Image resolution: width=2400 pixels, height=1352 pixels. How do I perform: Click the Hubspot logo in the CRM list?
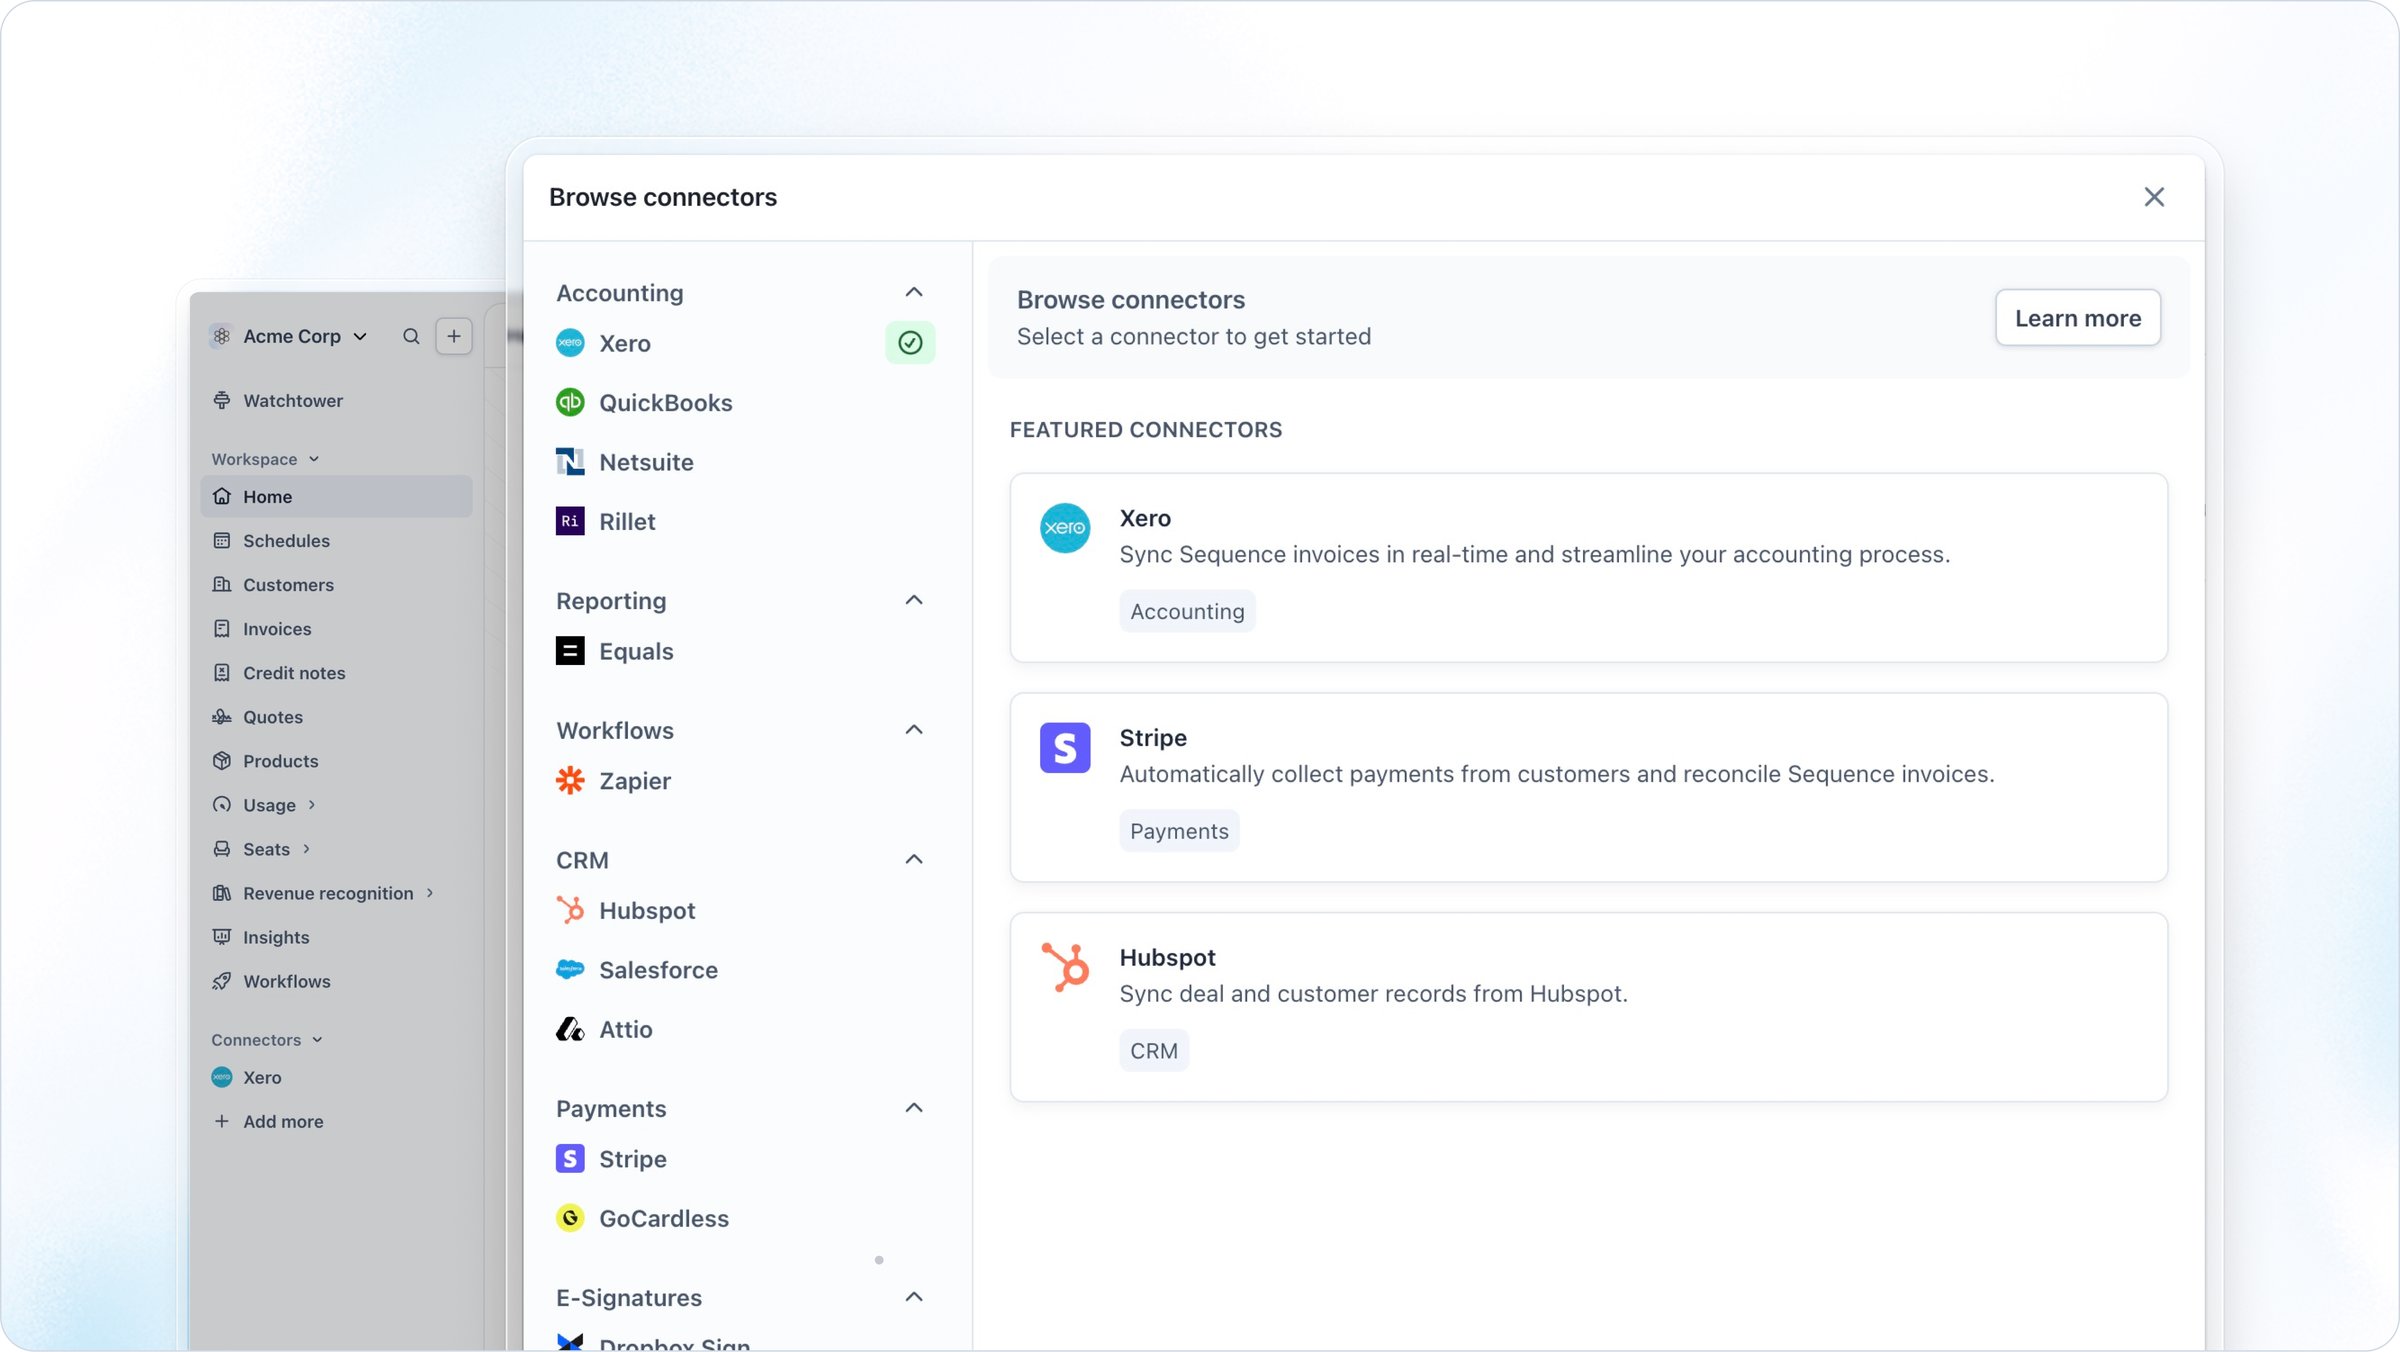coord(570,910)
